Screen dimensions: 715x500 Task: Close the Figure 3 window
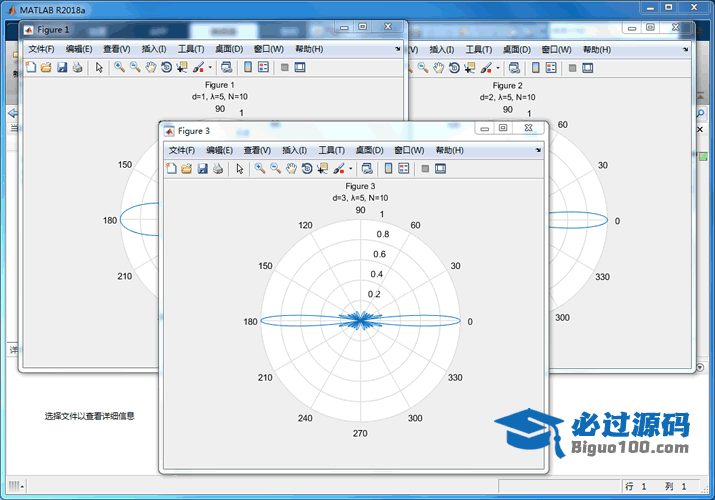pos(528,128)
